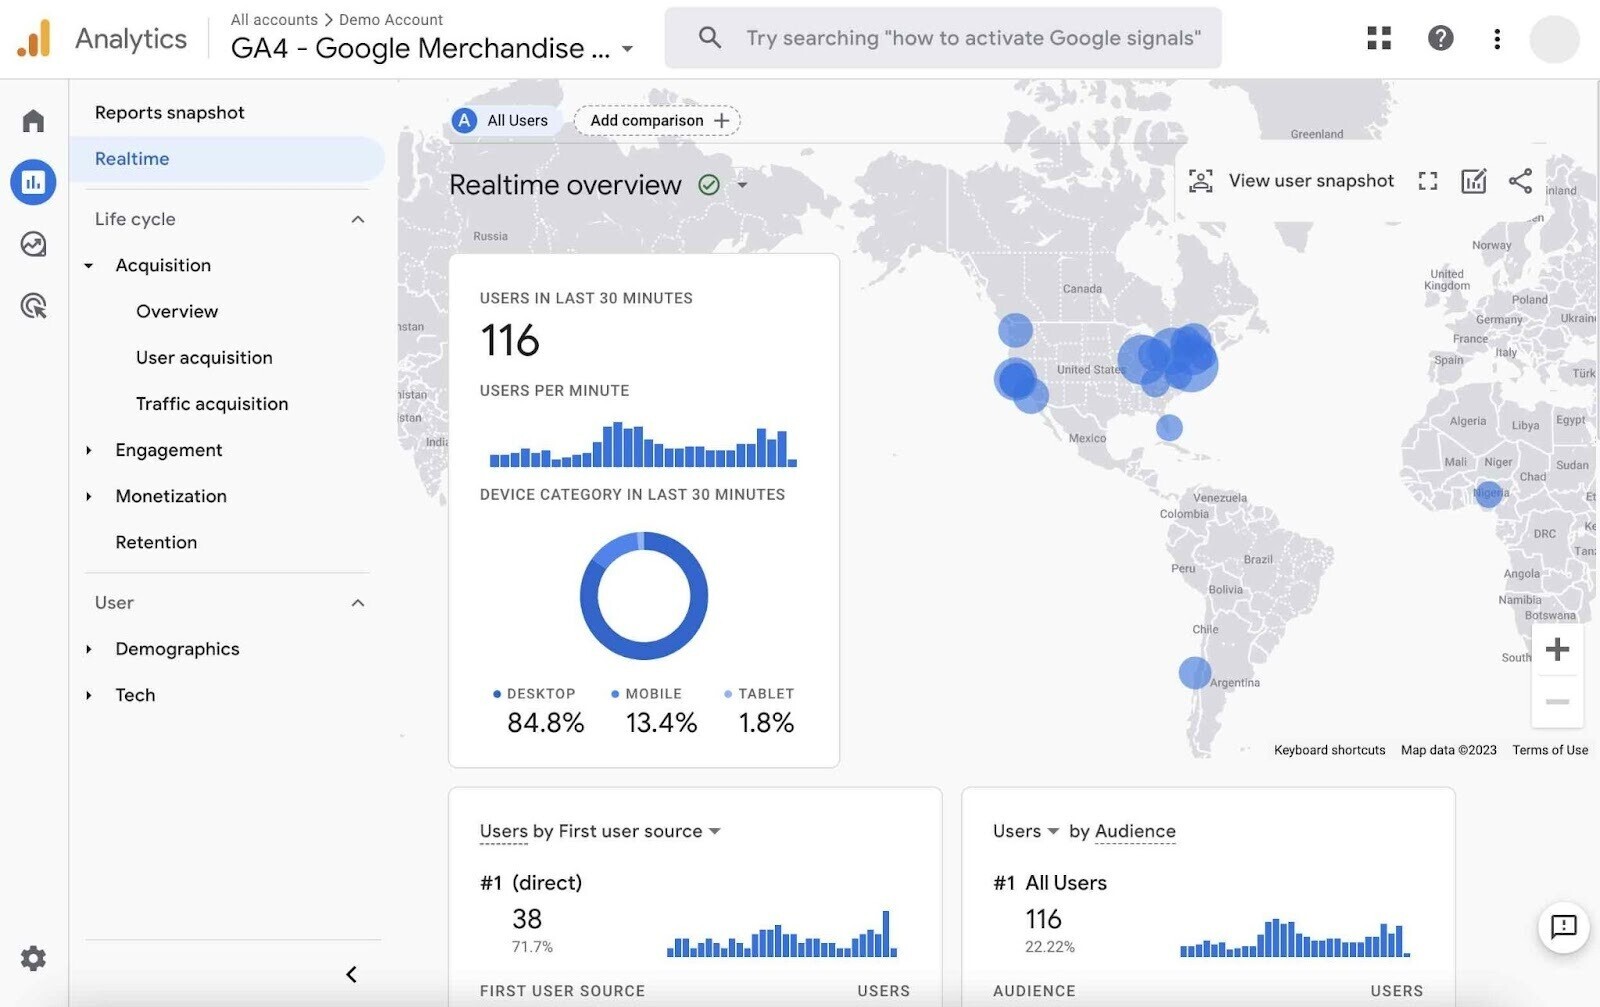Expand the Demographics tree arrow
Screen dimensions: 1600x1007
click(89, 649)
